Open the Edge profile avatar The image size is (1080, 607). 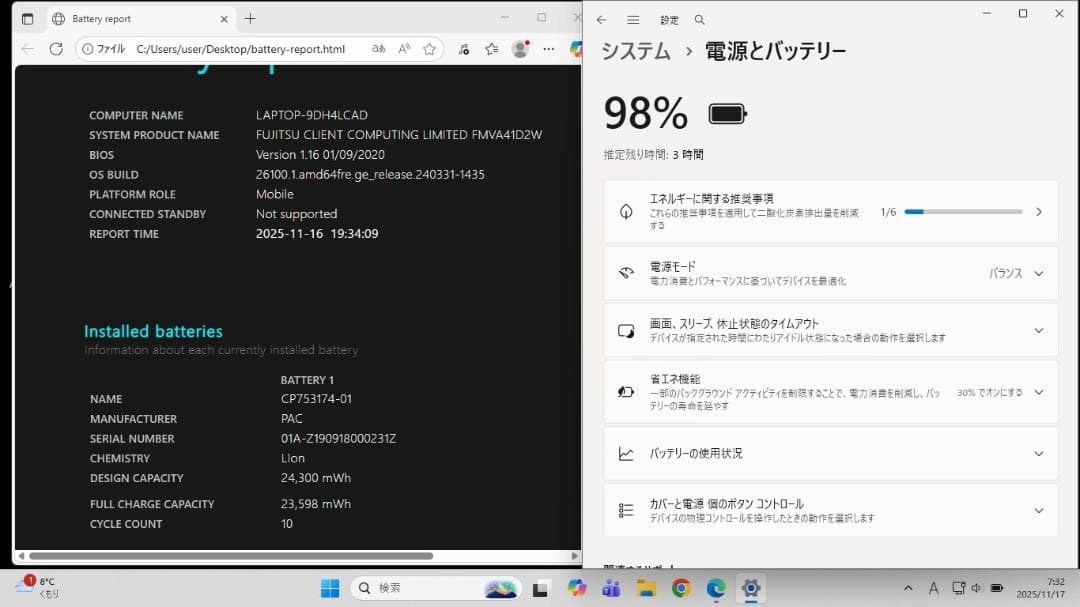click(521, 48)
